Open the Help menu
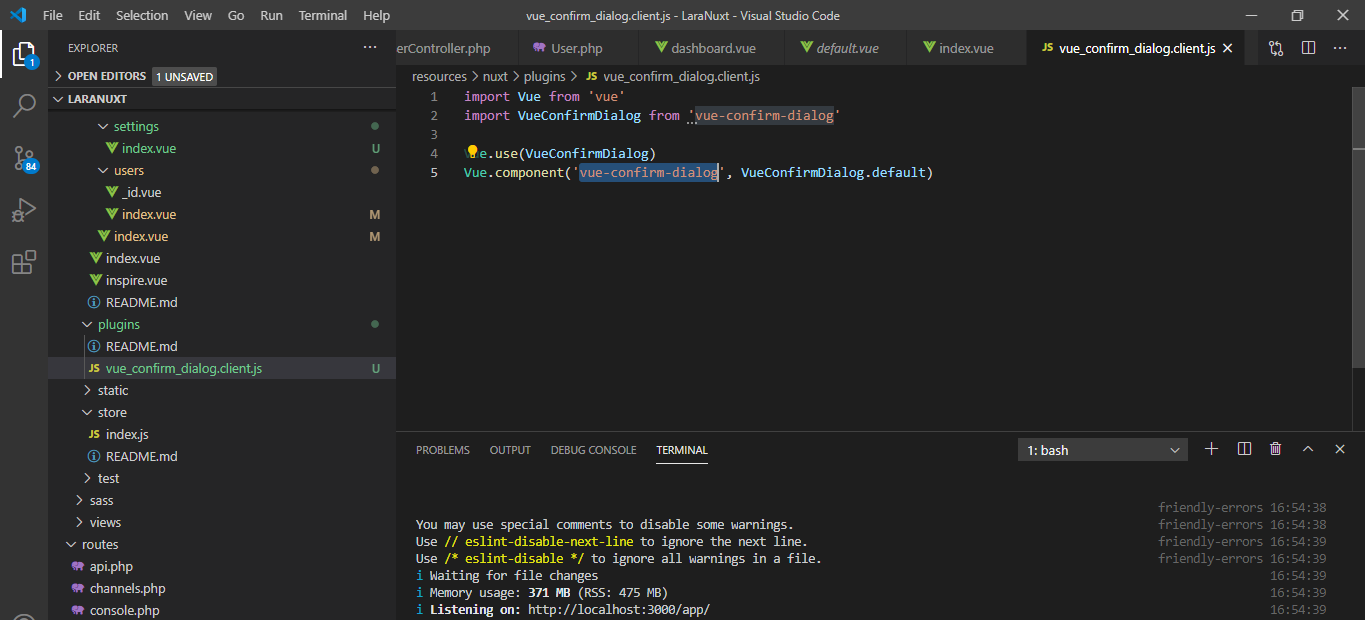 pos(377,15)
